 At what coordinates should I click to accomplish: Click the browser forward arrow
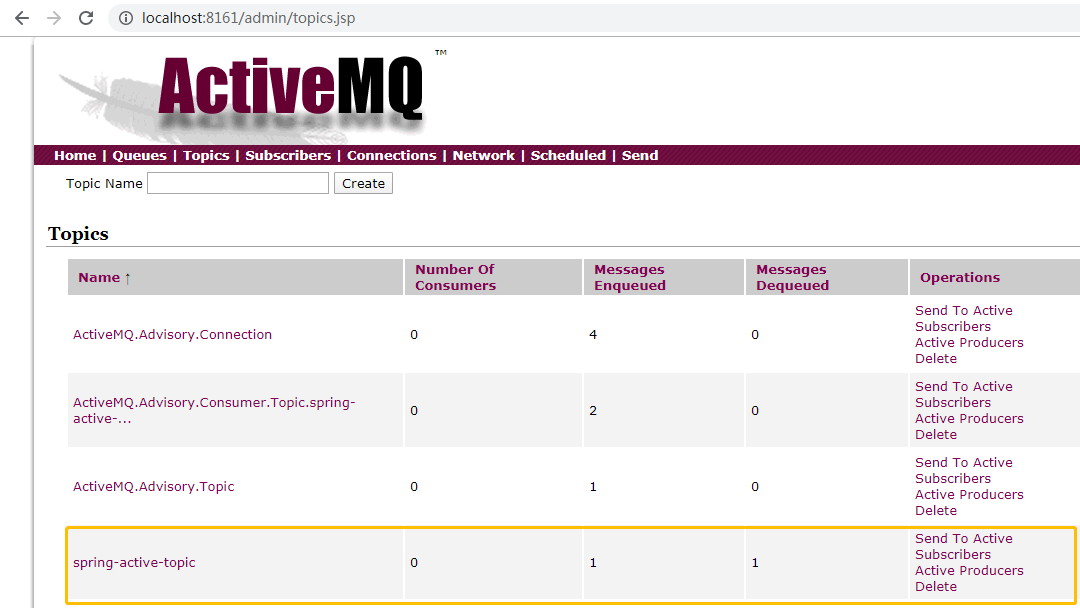(54, 18)
